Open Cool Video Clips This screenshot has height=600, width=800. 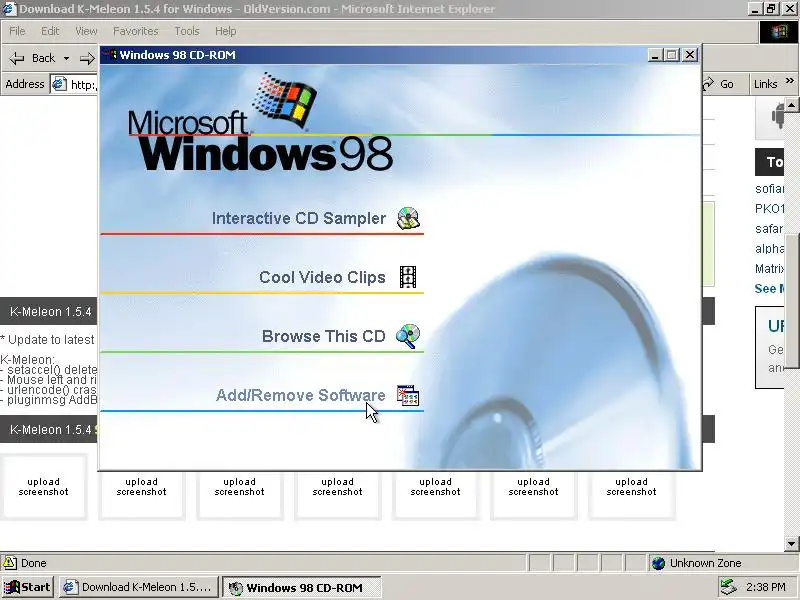[x=322, y=278]
